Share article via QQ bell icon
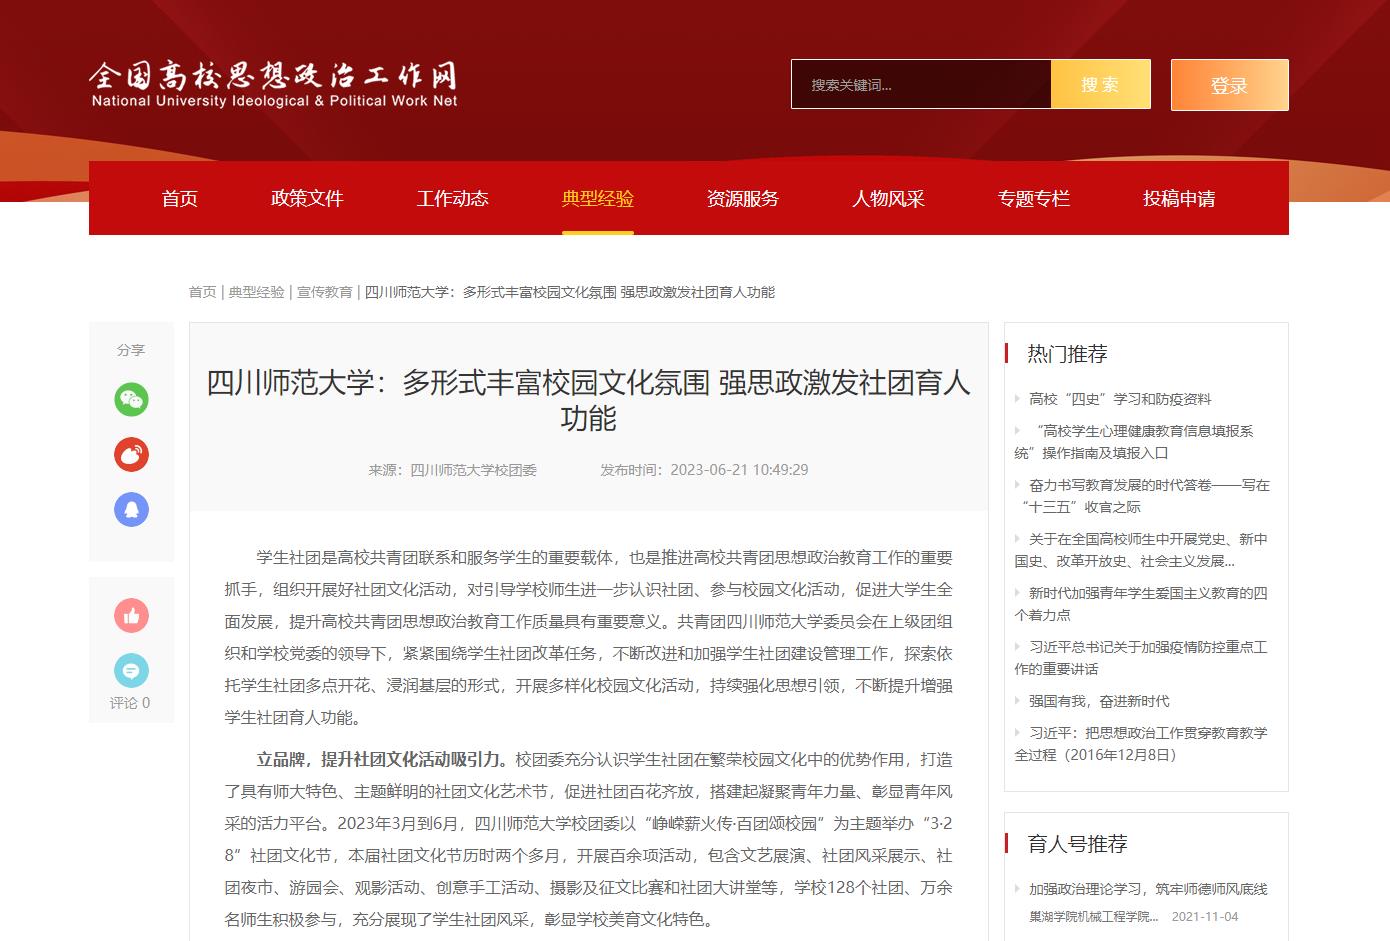Screen dimensions: 1390x941 (131, 510)
